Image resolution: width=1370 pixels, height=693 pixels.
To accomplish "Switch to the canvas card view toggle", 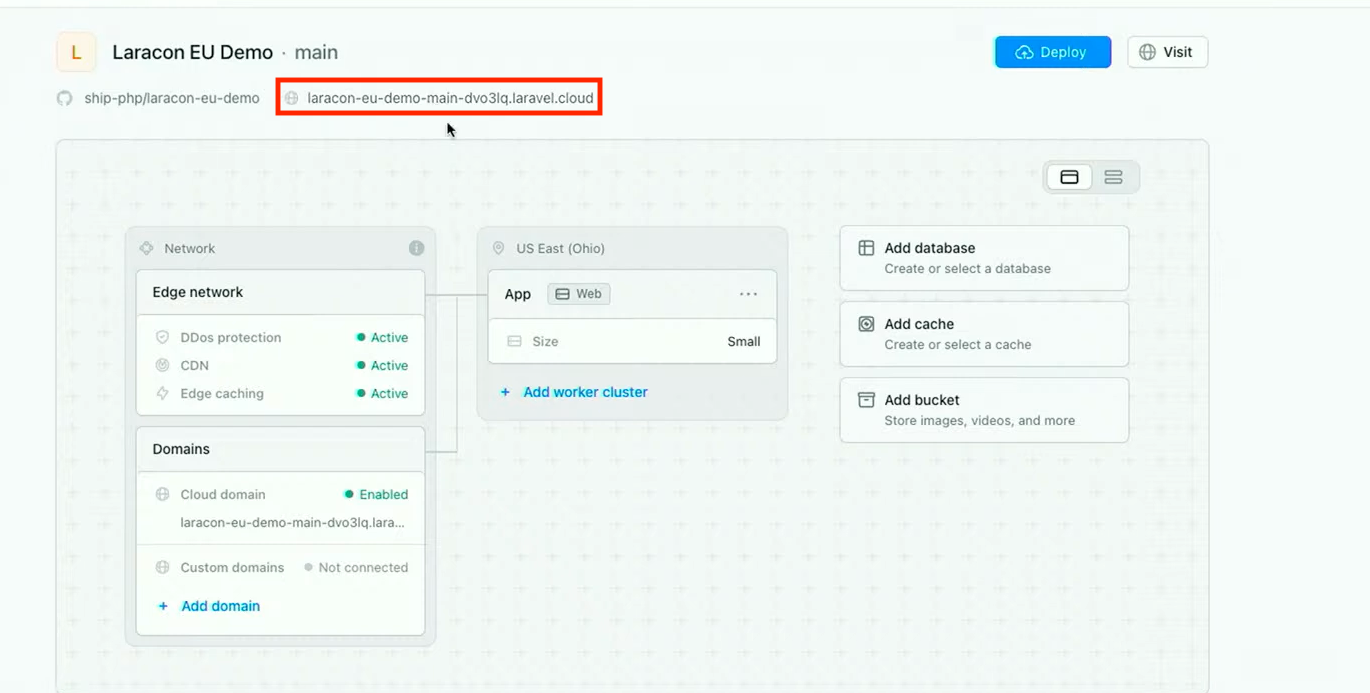I will 1069,177.
